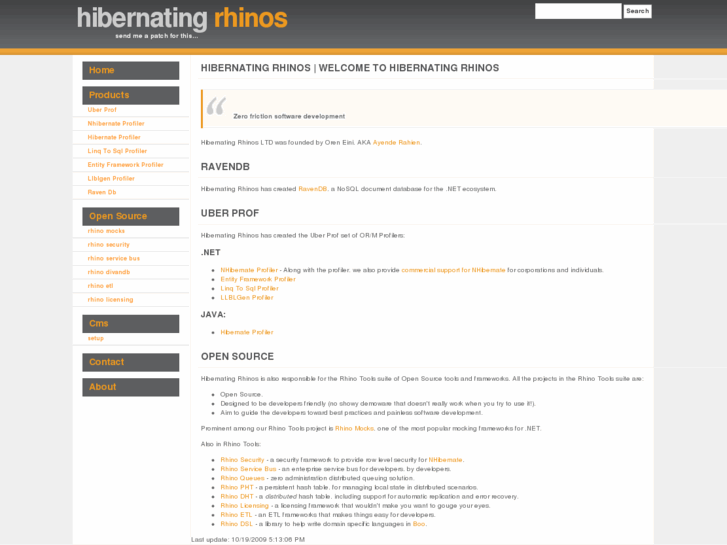Open the Rhino DHT link
This screenshot has height=545, width=727.
tap(237, 496)
